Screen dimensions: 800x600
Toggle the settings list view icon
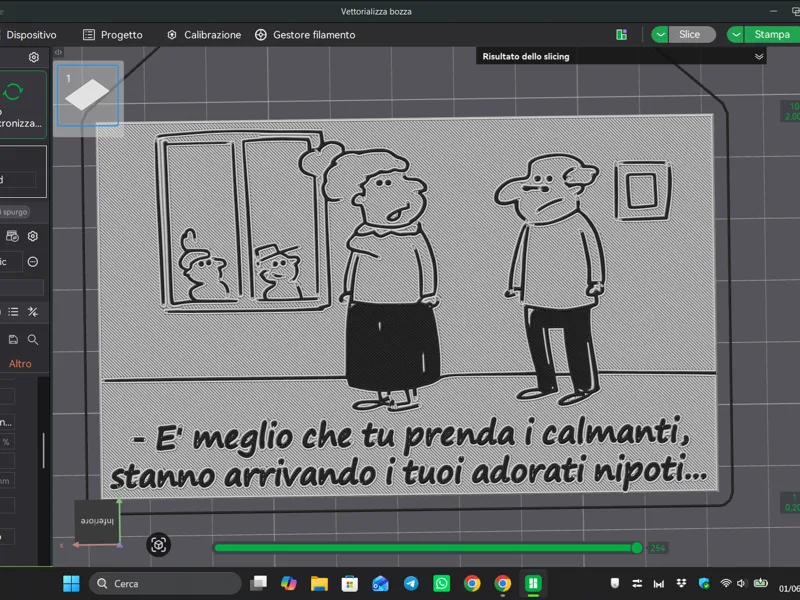(13, 312)
